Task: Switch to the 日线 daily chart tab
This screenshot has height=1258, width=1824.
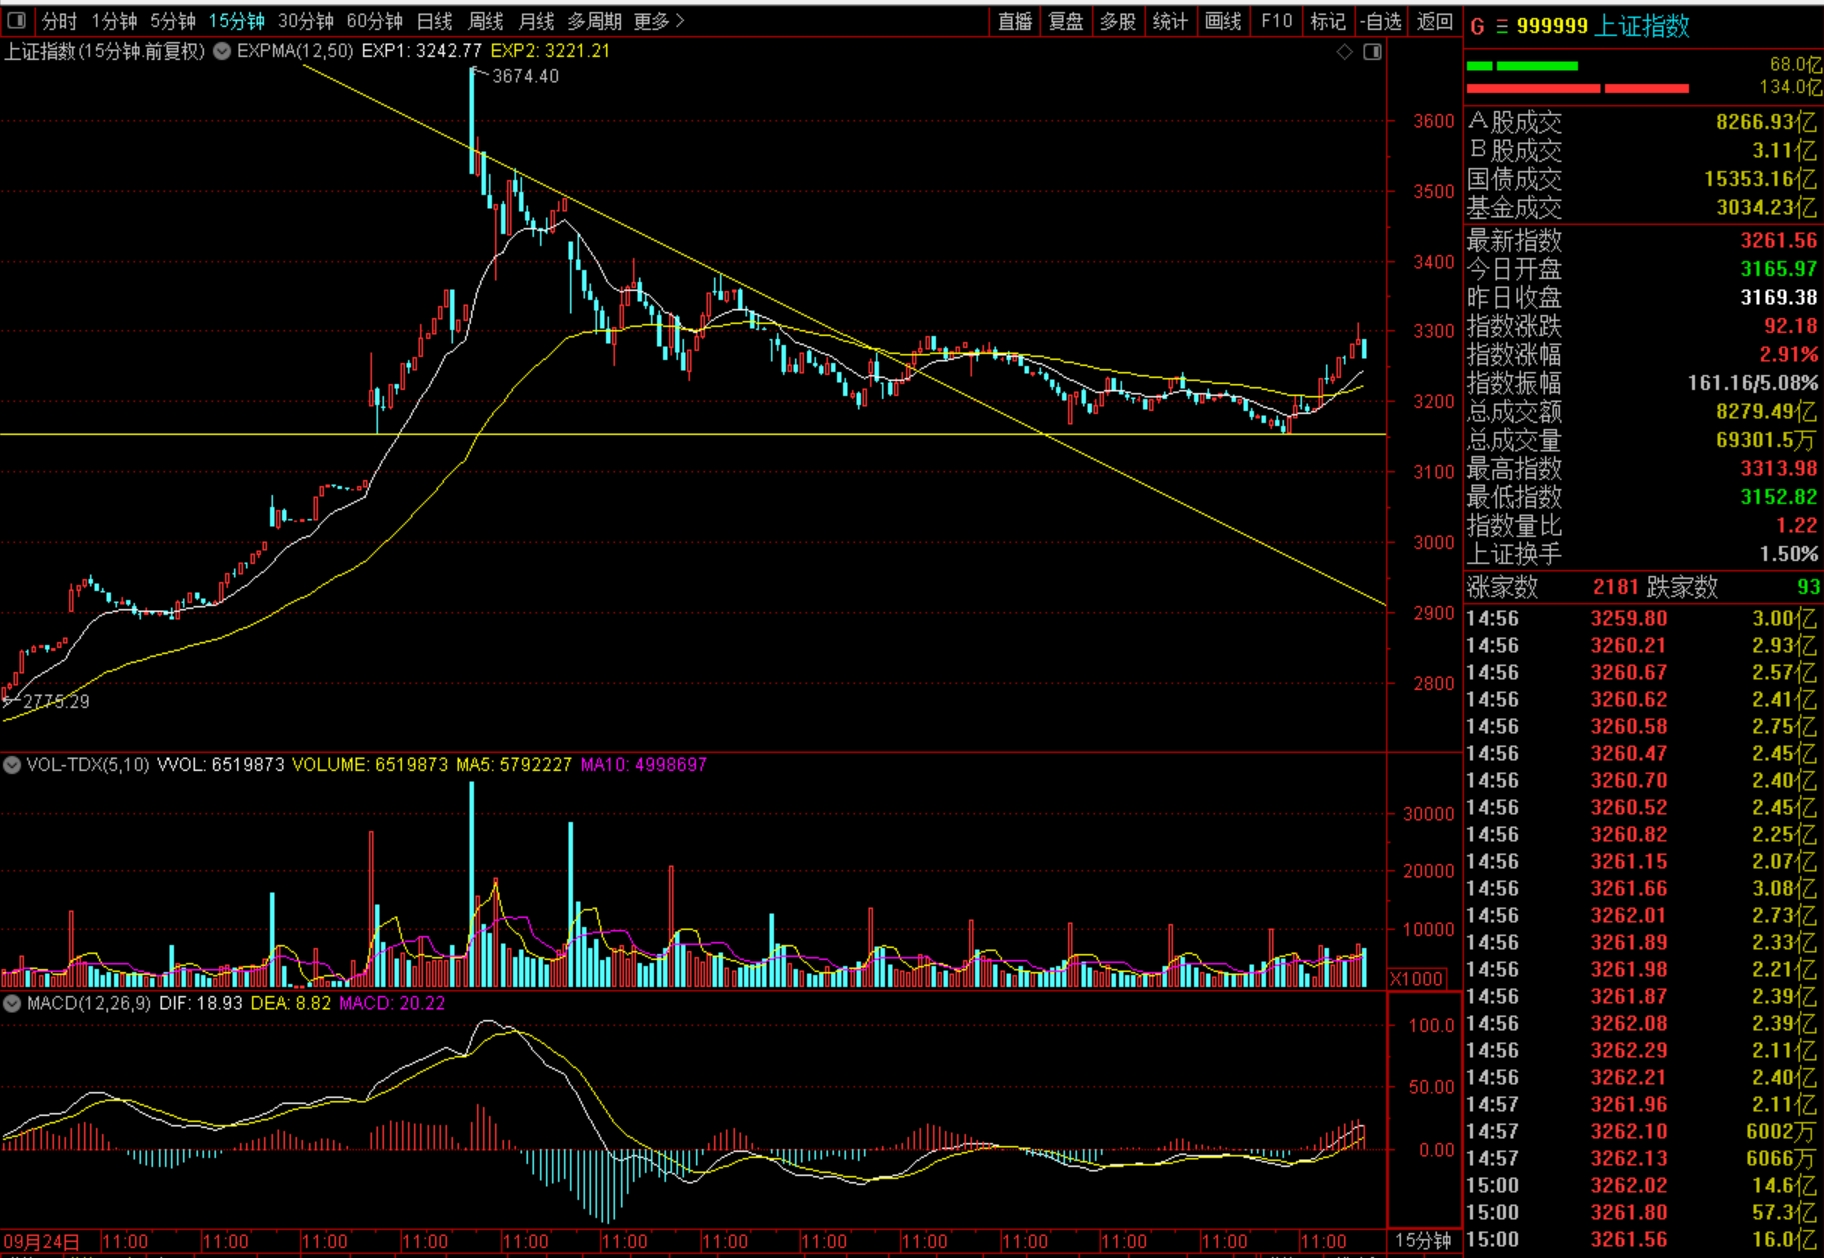Action: point(434,21)
